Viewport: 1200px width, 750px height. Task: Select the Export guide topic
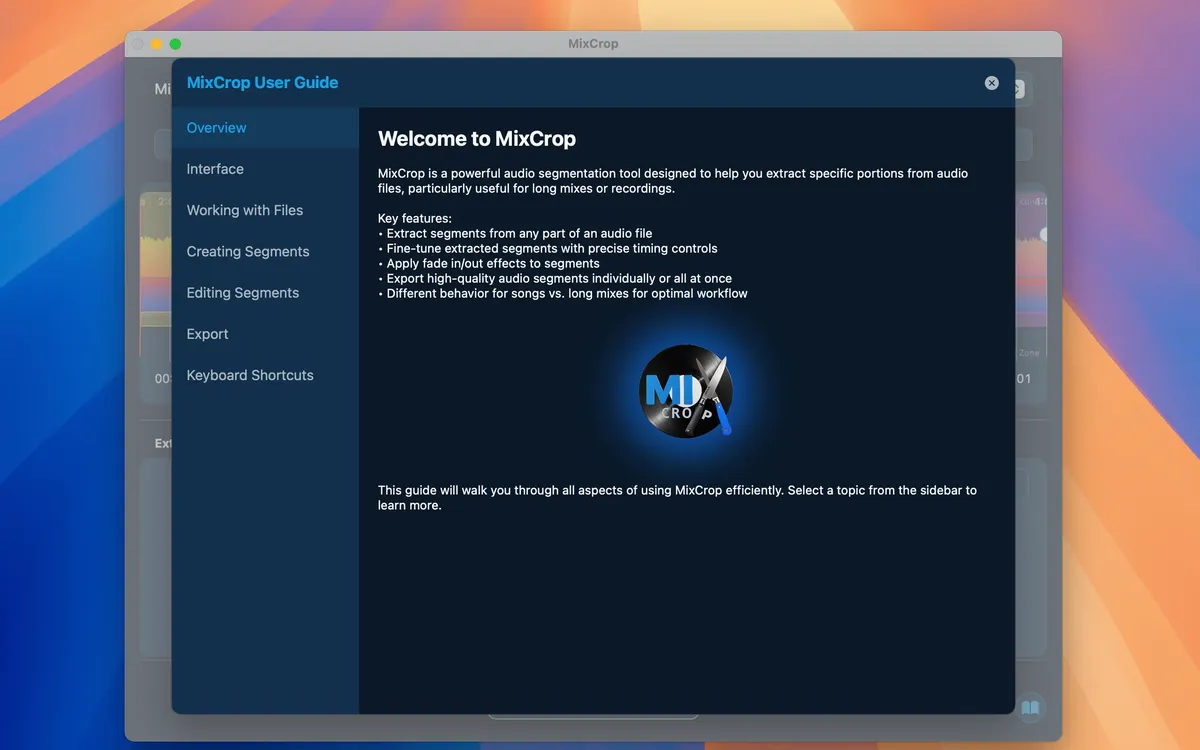coord(207,334)
